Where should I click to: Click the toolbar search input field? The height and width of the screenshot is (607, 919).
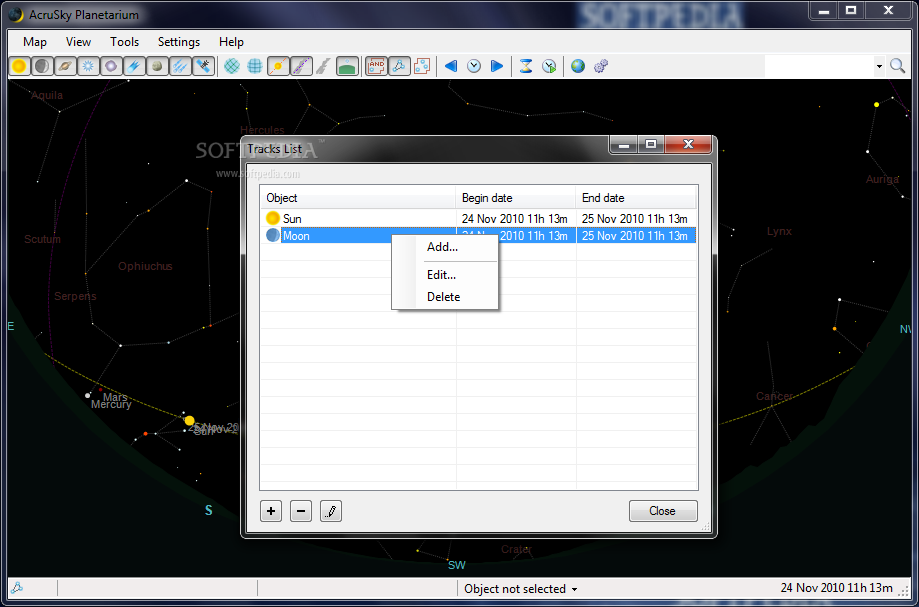click(819, 66)
